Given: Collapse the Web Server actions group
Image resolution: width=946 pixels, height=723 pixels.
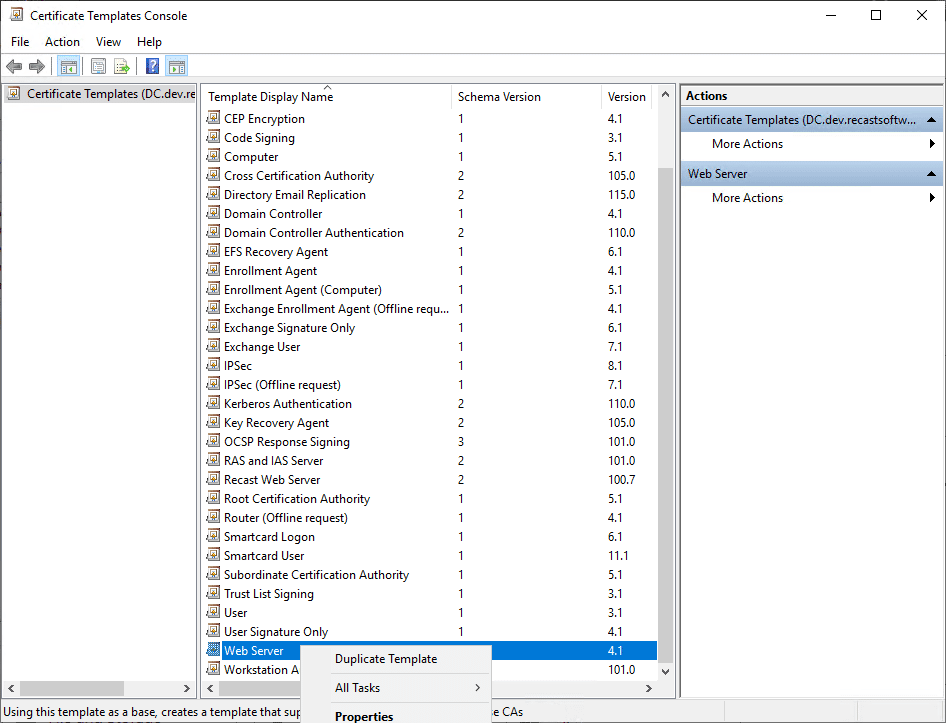Looking at the screenshot, I should coord(931,173).
